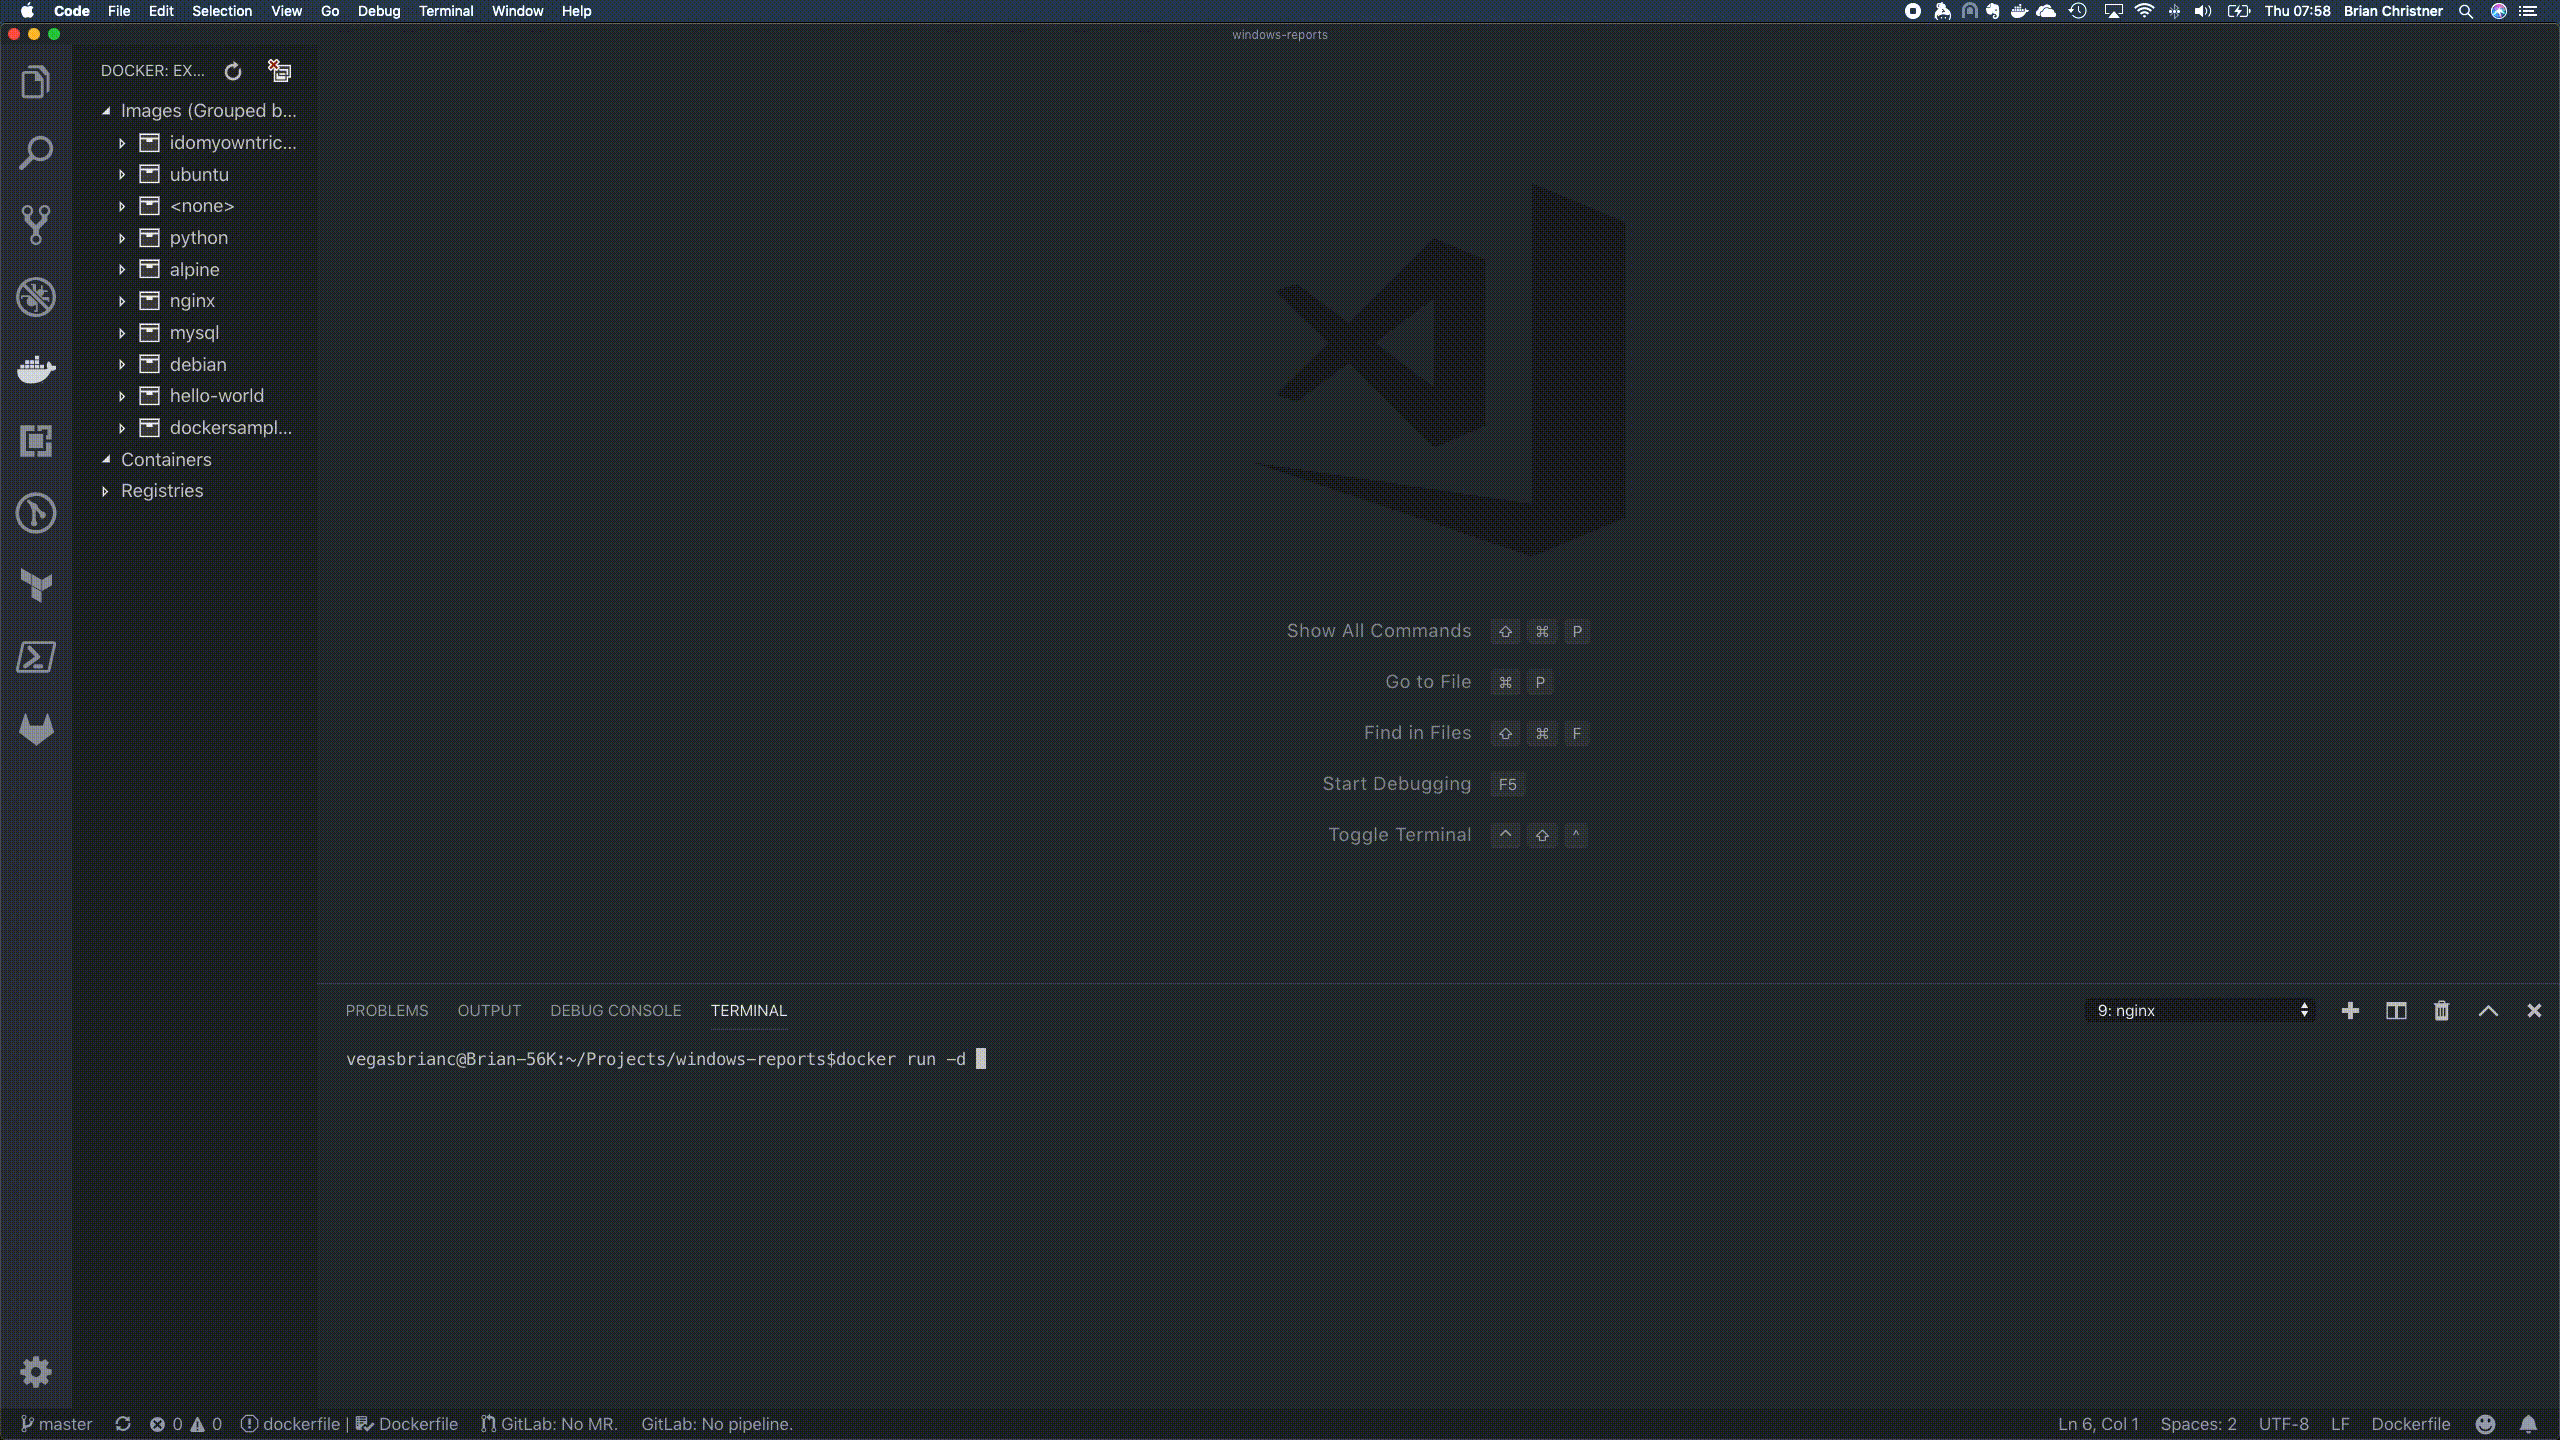The image size is (2560, 1440).
Task: Click the sync changes status icon
Action: (x=123, y=1424)
